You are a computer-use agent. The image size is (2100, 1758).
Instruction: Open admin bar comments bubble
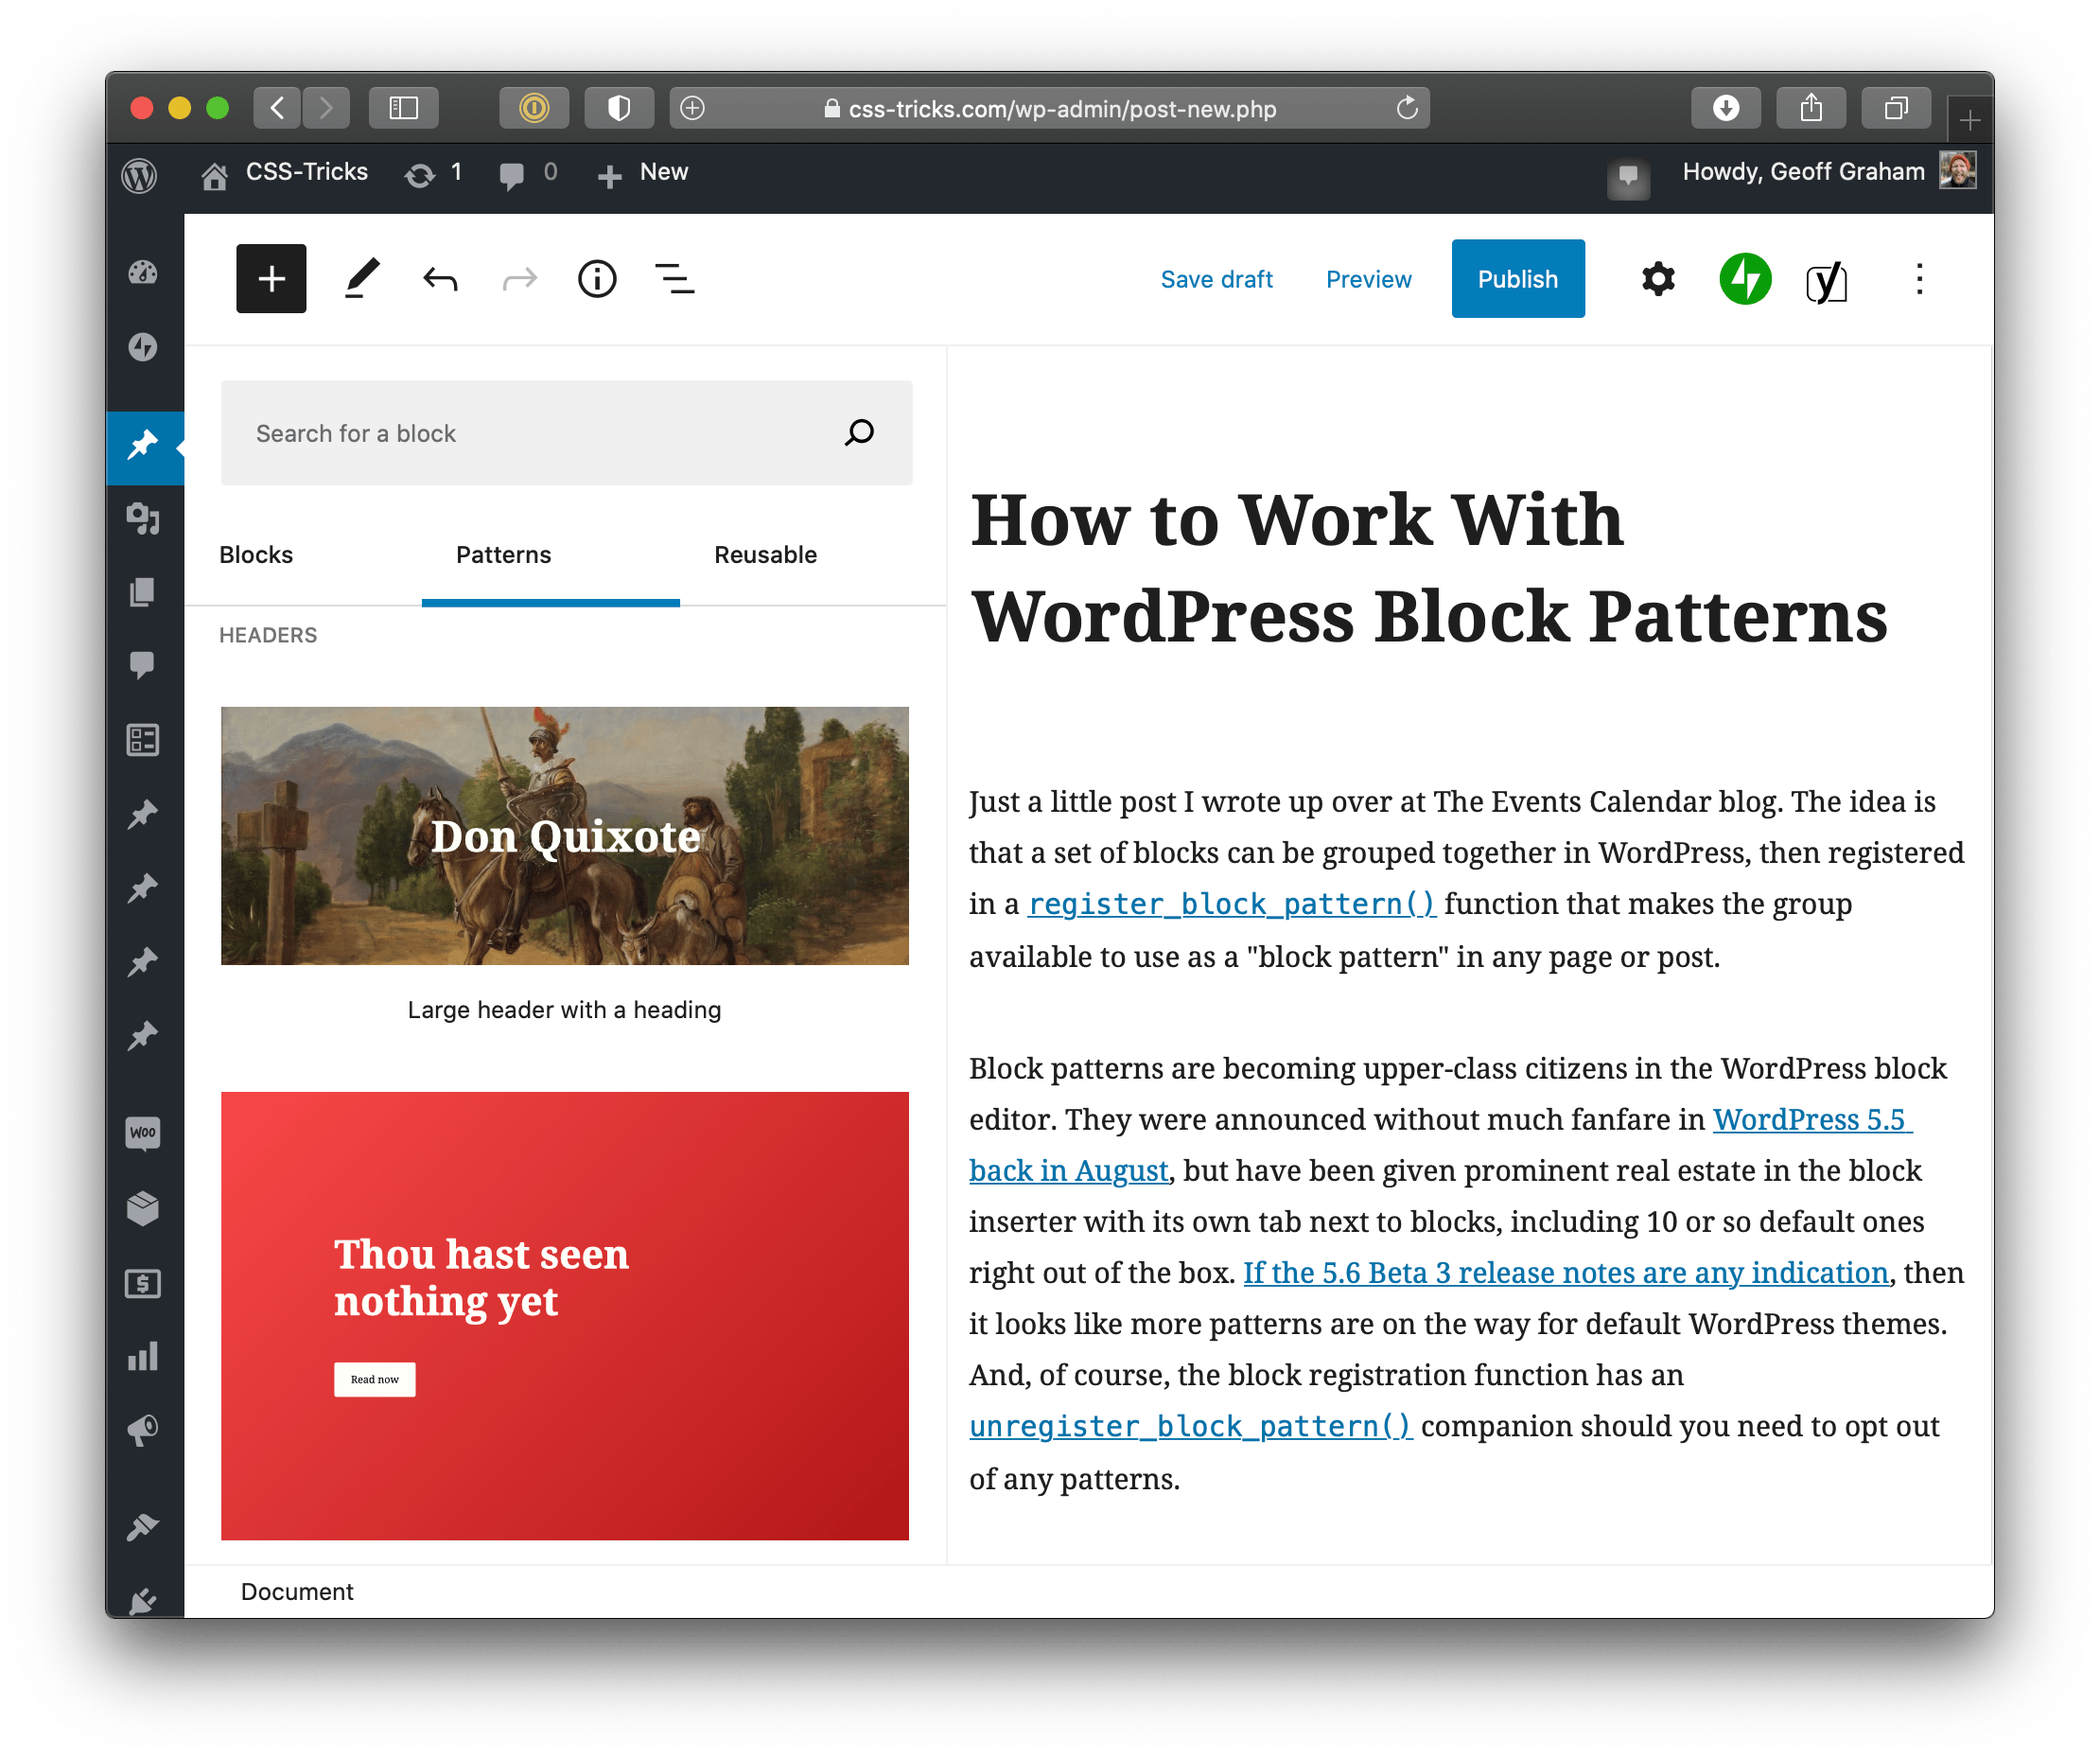pos(511,175)
